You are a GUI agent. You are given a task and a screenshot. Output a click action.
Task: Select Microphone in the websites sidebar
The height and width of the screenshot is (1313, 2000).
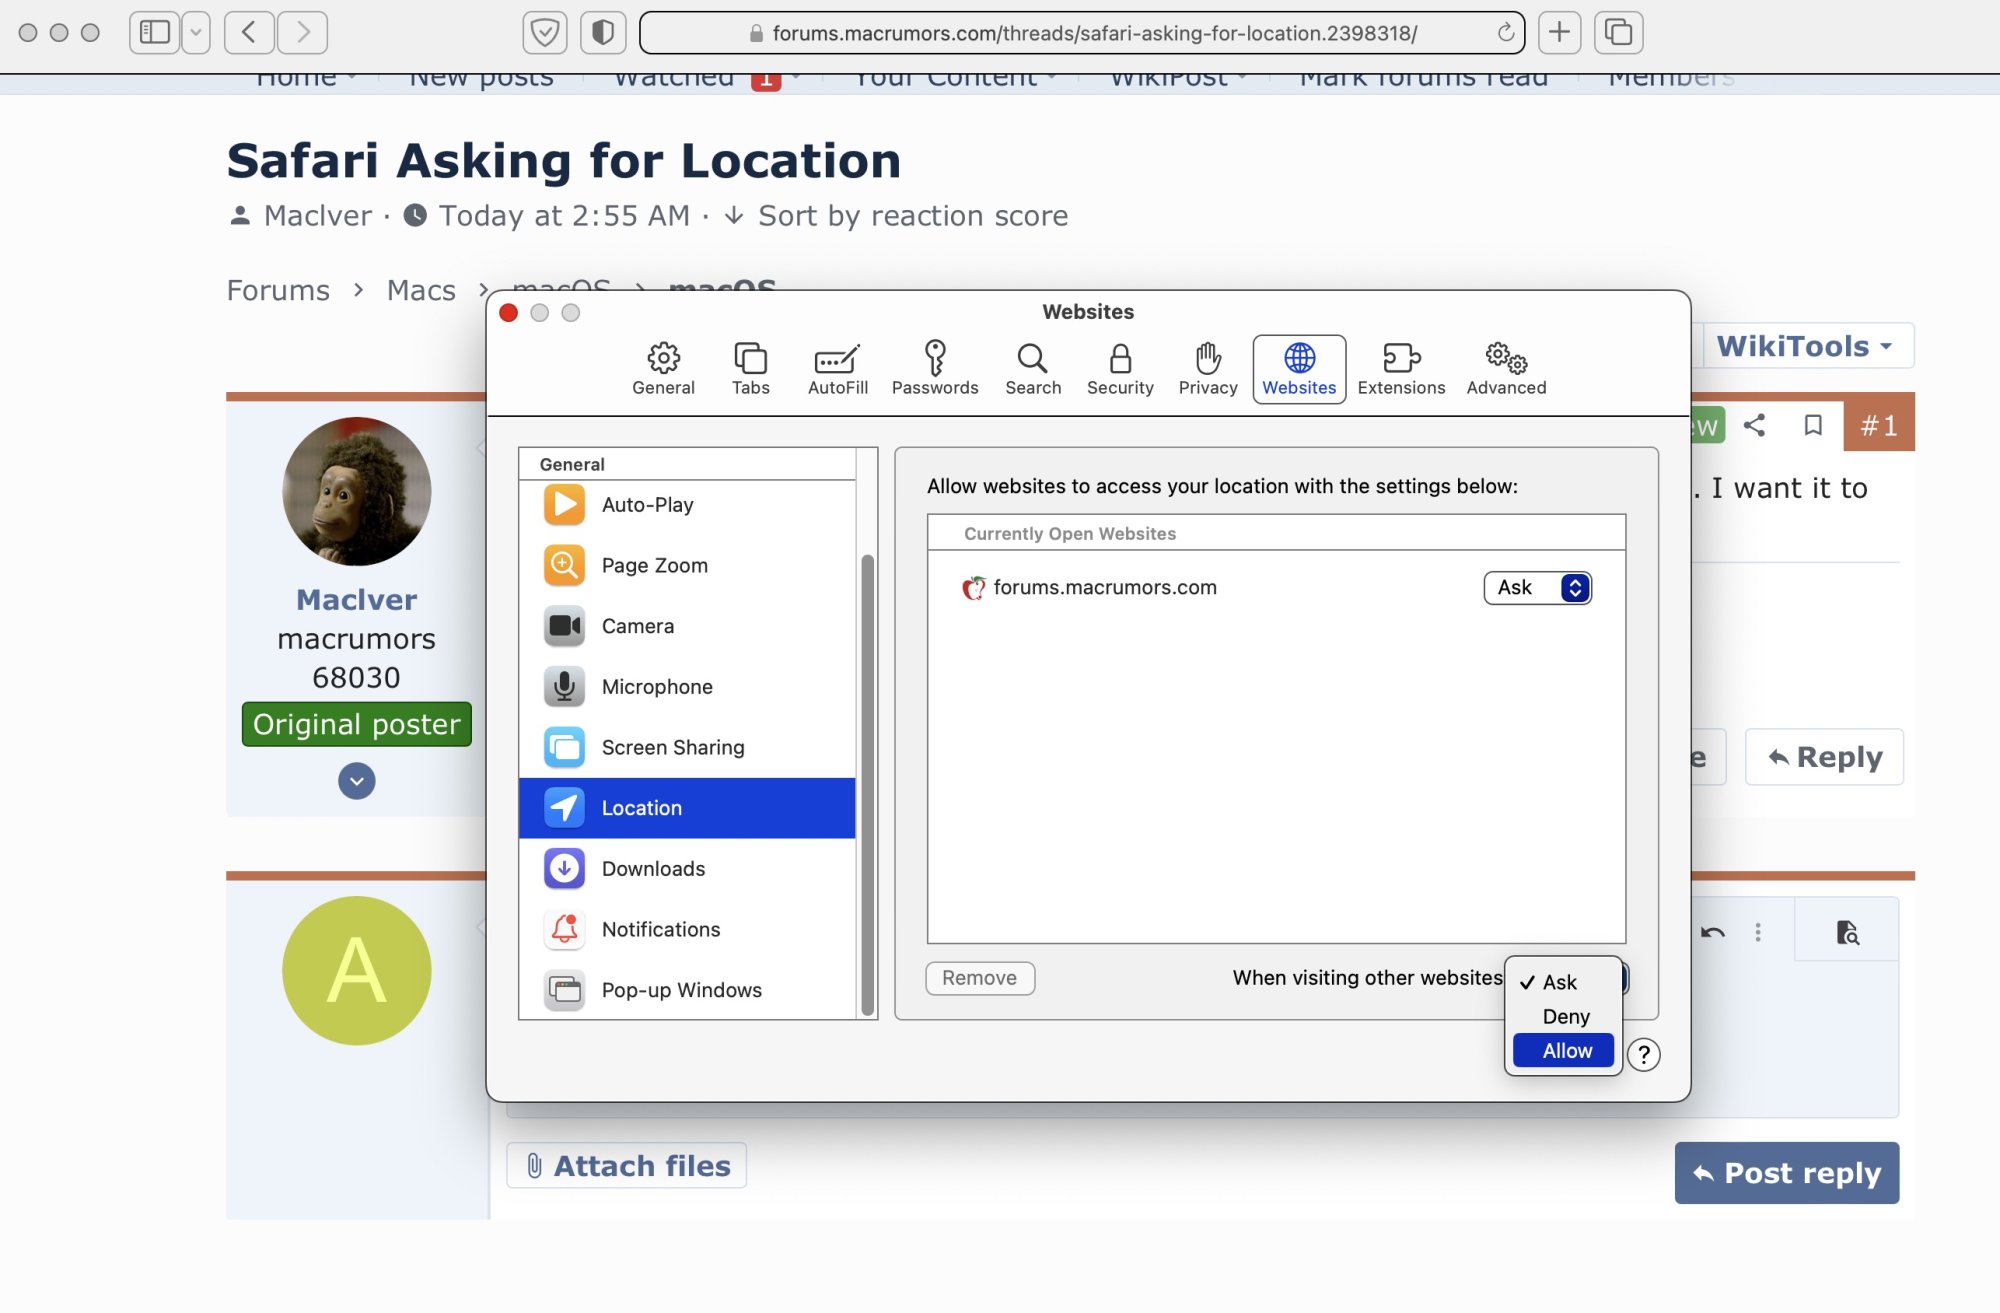(656, 687)
